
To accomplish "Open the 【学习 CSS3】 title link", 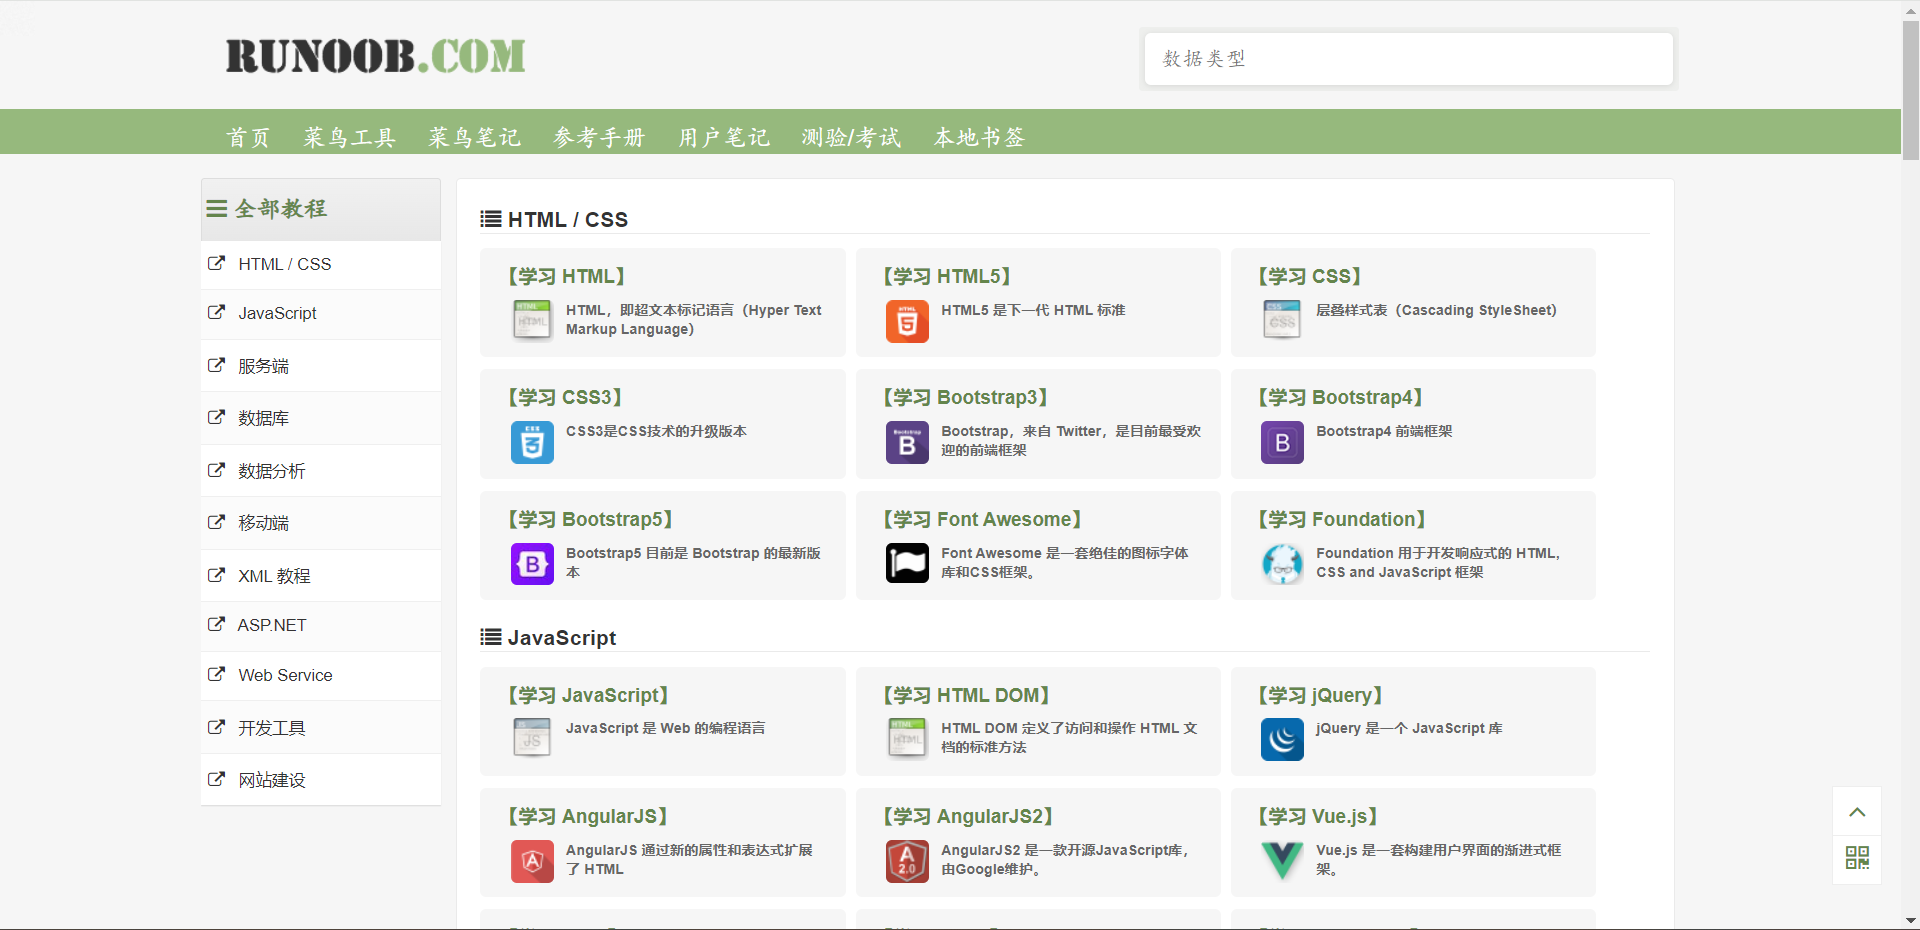I will pyautogui.click(x=565, y=397).
